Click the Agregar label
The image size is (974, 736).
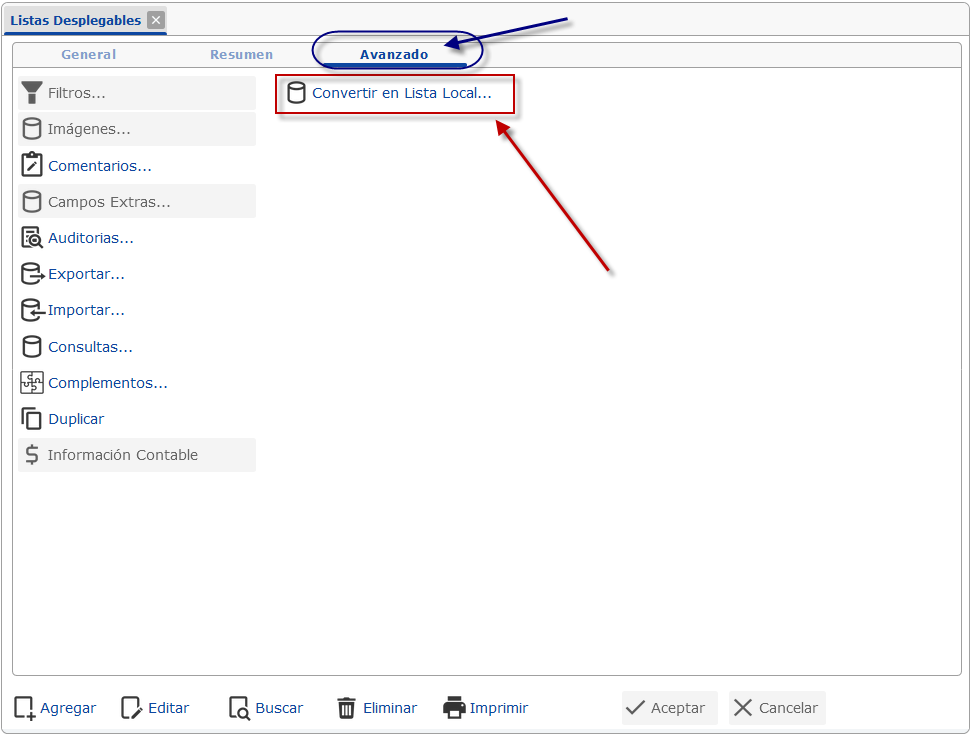pyautogui.click(x=68, y=708)
